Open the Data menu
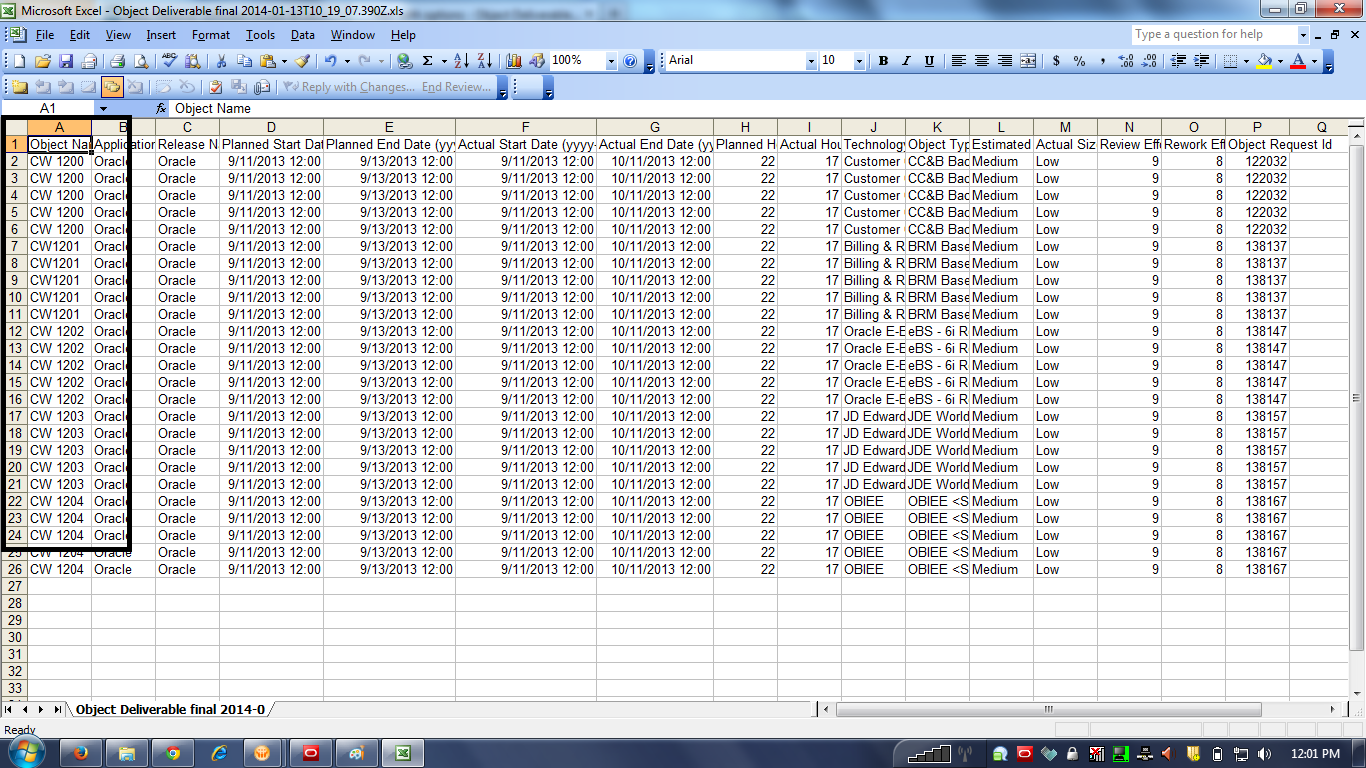This screenshot has height=768, width=1366. 303,35
